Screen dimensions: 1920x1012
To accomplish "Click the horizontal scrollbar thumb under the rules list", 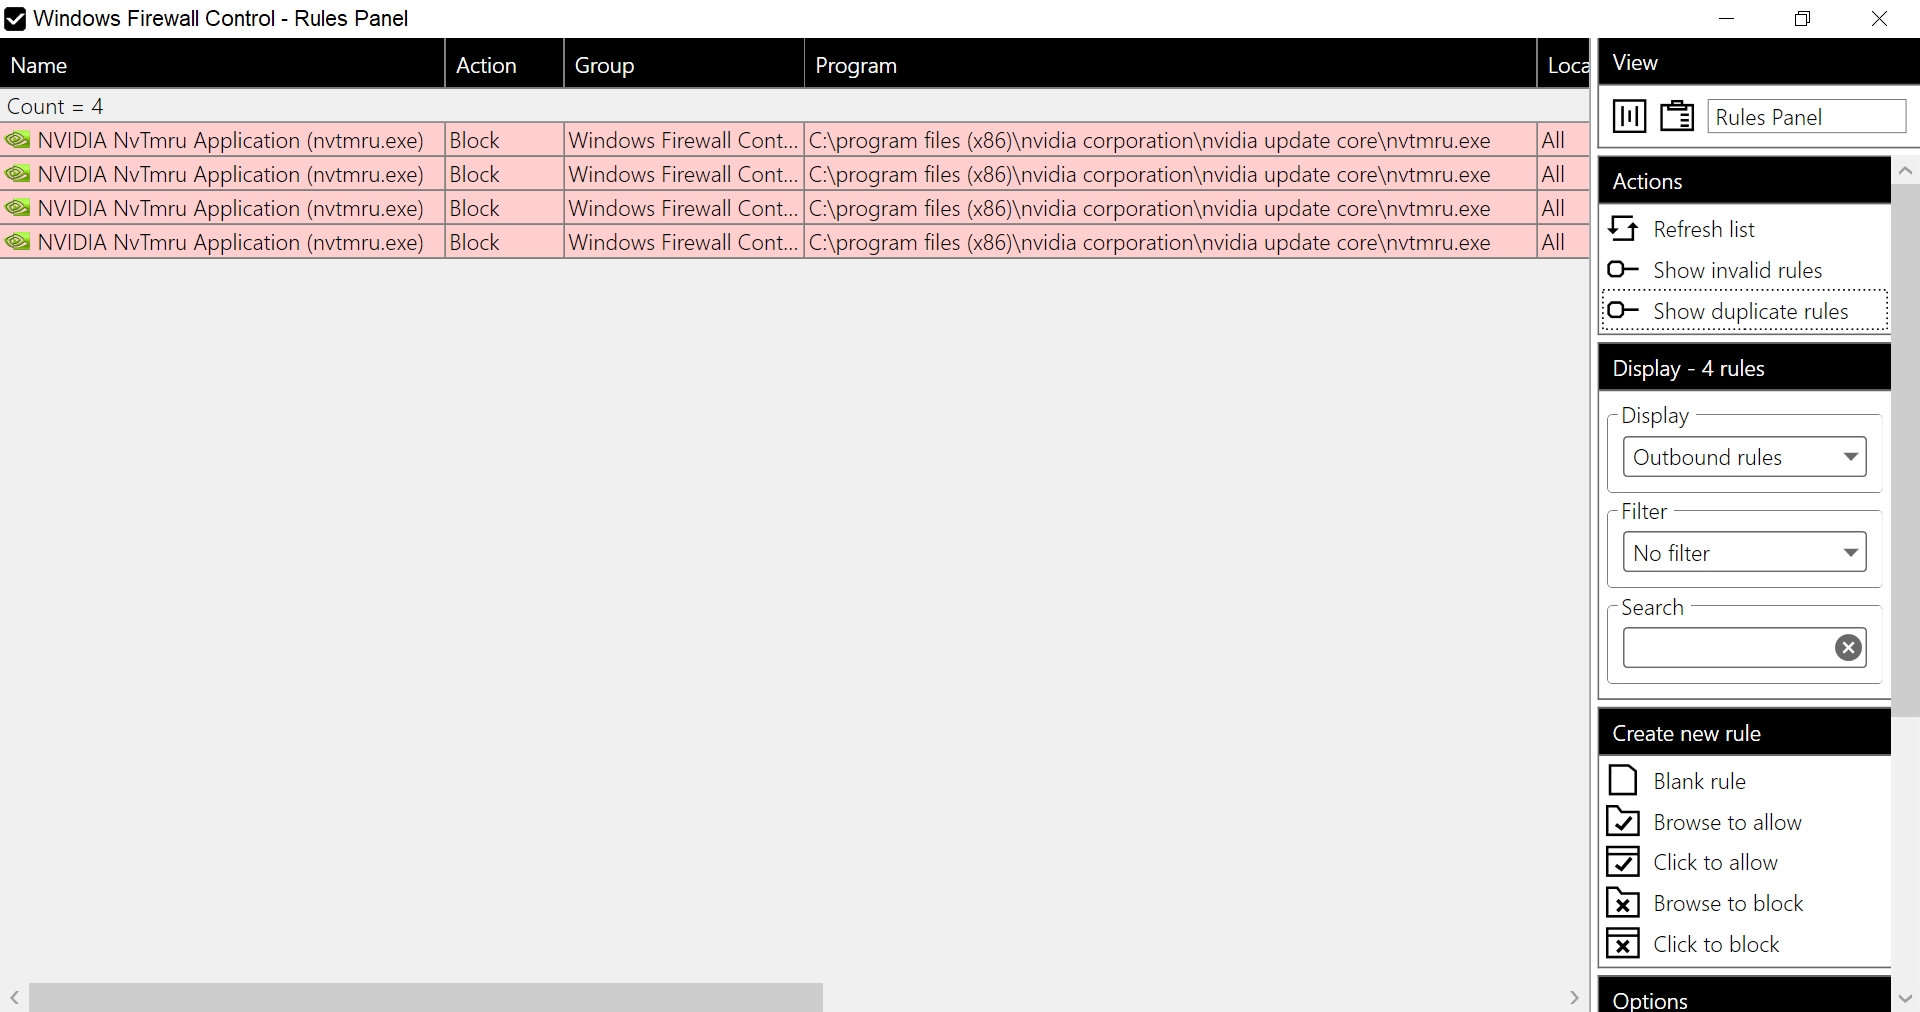I will tap(426, 997).
